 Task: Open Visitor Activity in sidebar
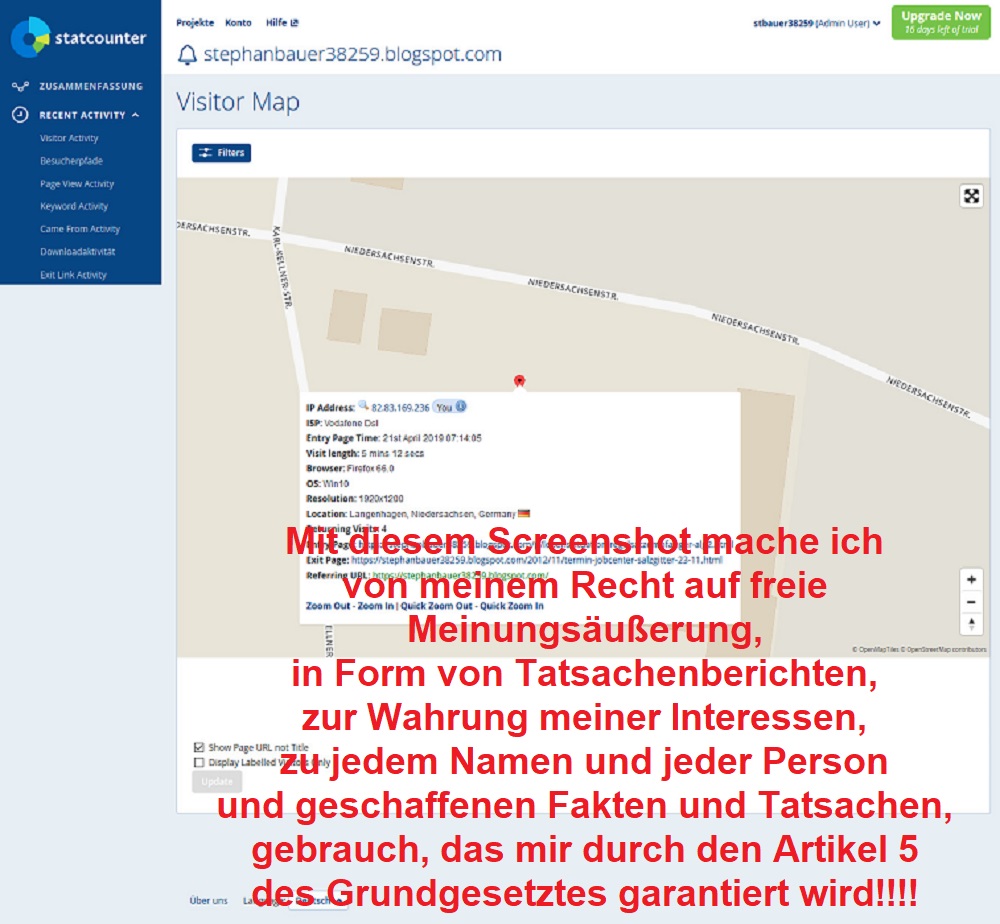click(x=69, y=138)
